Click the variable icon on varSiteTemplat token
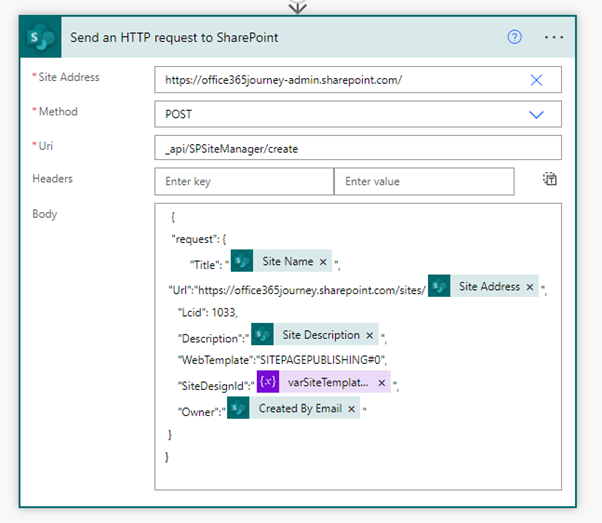The height and width of the screenshot is (523, 602). tap(268, 382)
